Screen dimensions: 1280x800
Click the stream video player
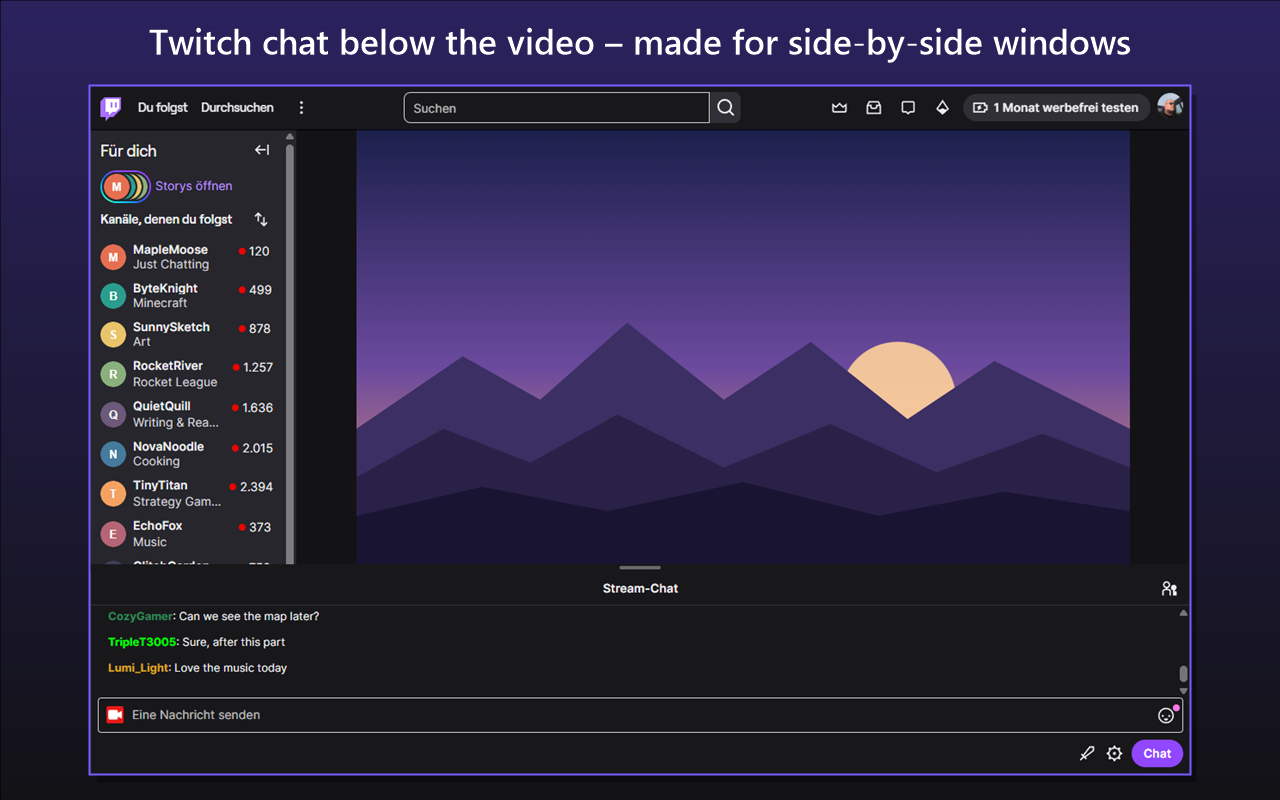pyautogui.click(x=743, y=347)
